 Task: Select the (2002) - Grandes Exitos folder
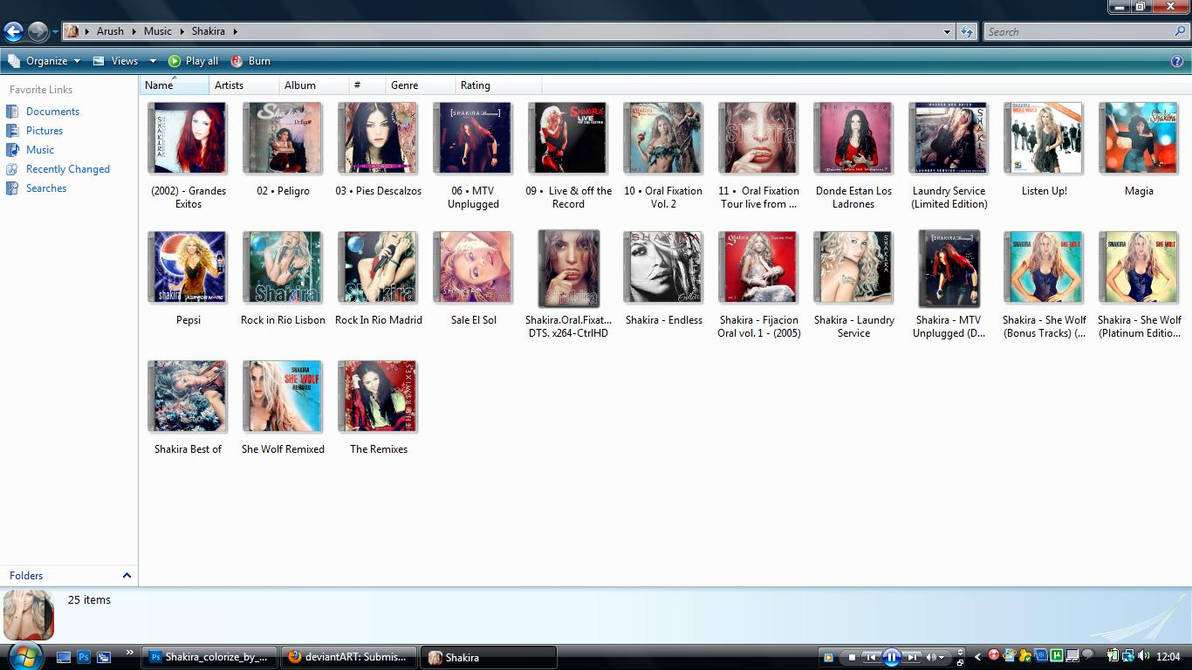coord(188,156)
